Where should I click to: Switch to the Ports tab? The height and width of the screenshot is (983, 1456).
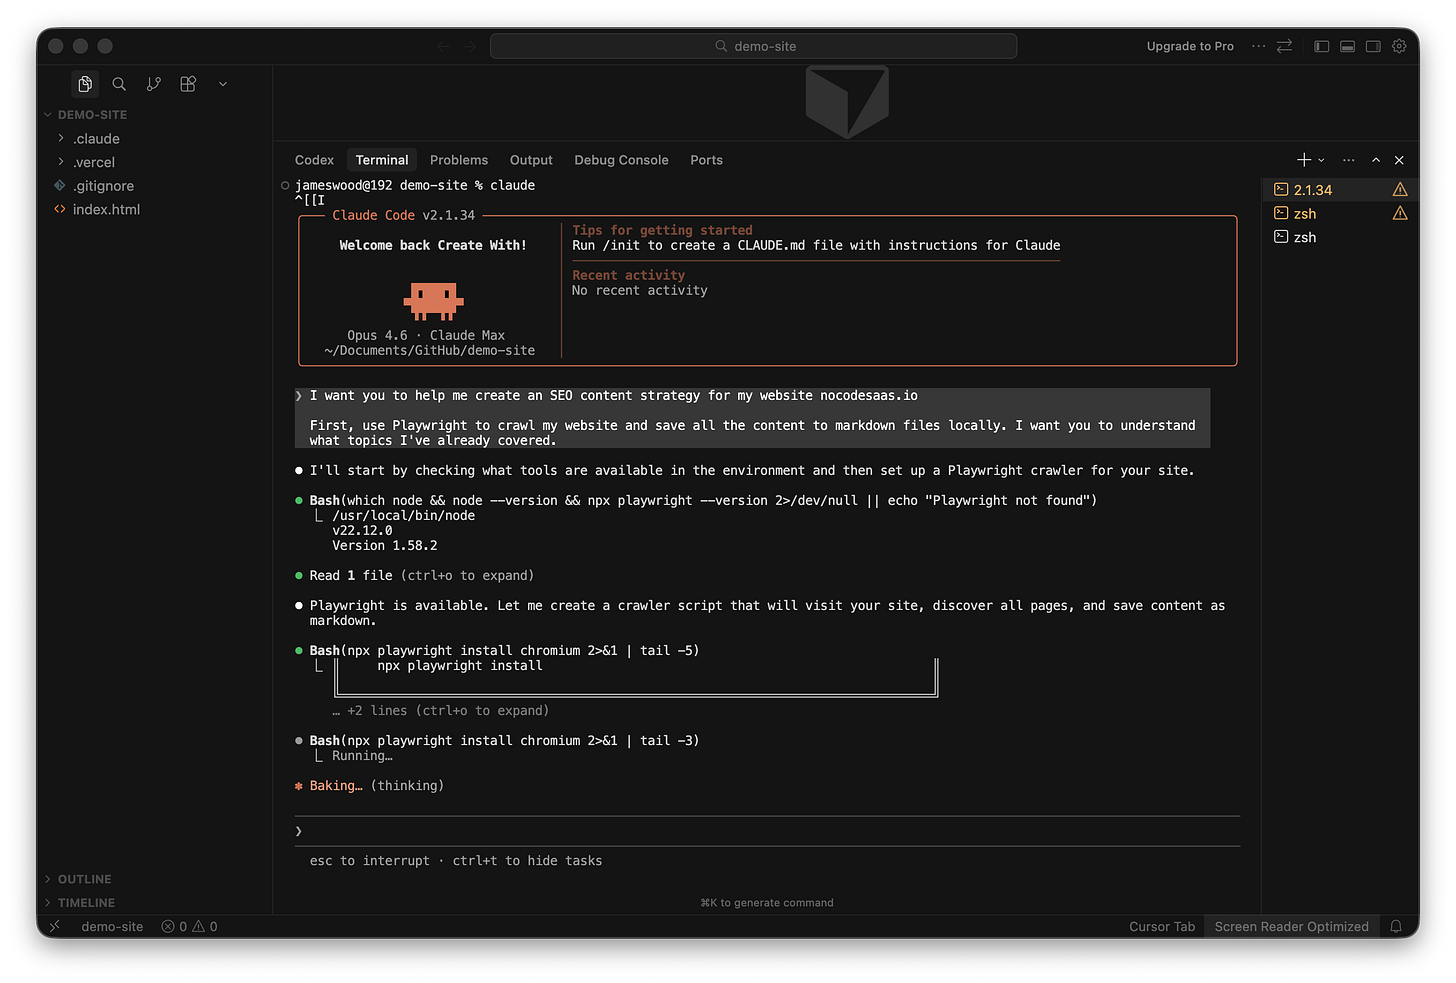(x=706, y=160)
